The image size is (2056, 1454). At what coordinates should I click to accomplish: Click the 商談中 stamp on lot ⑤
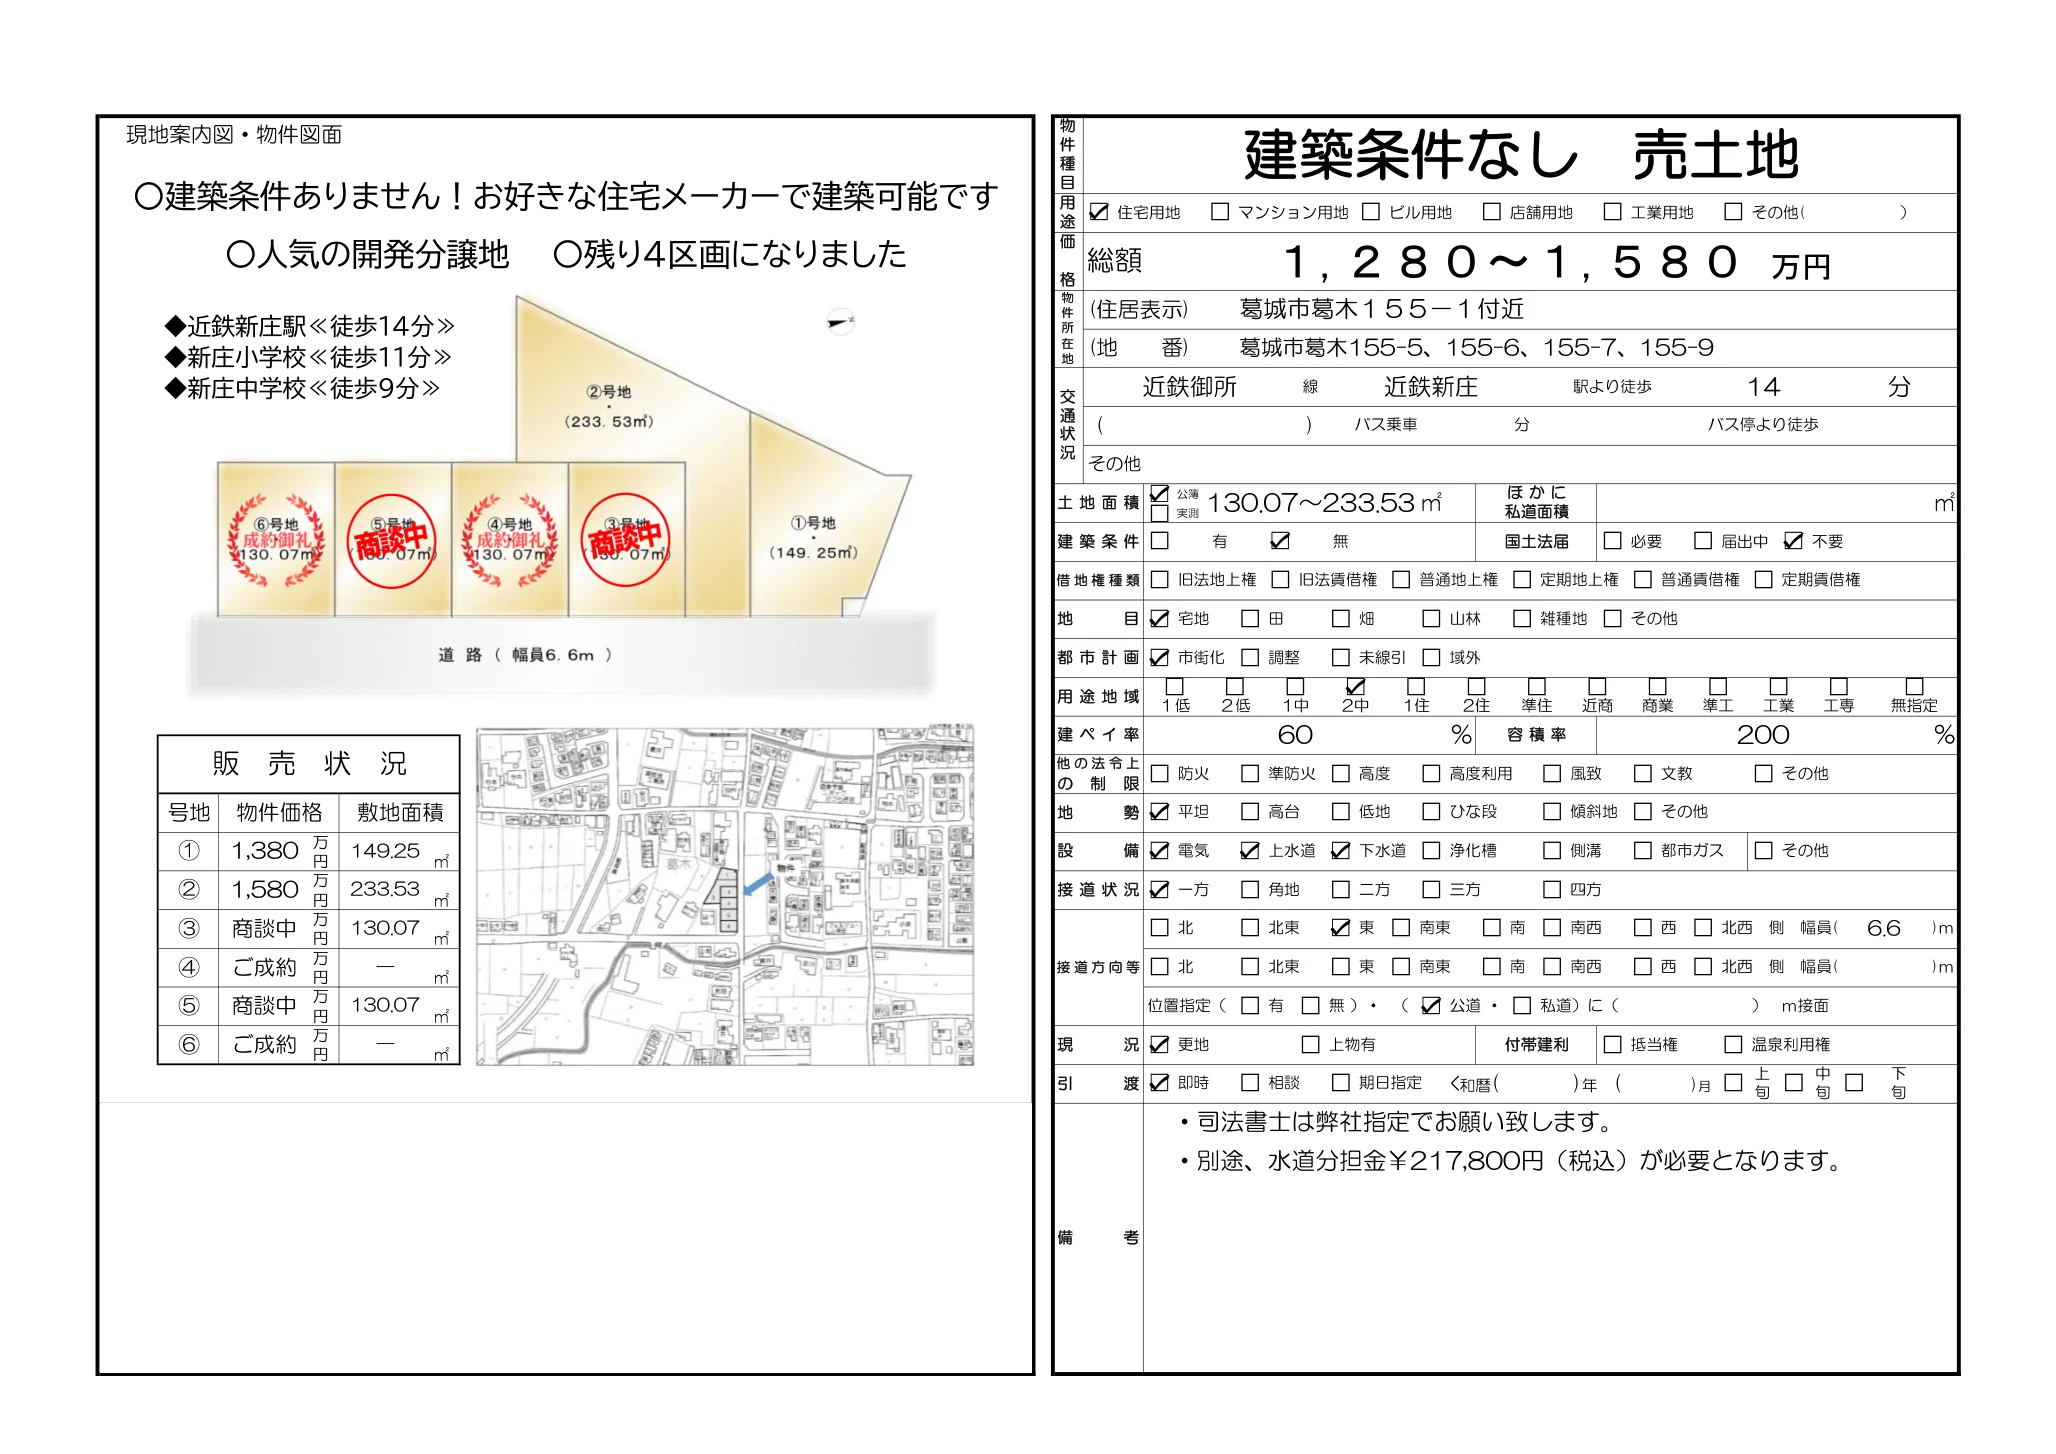[x=393, y=543]
